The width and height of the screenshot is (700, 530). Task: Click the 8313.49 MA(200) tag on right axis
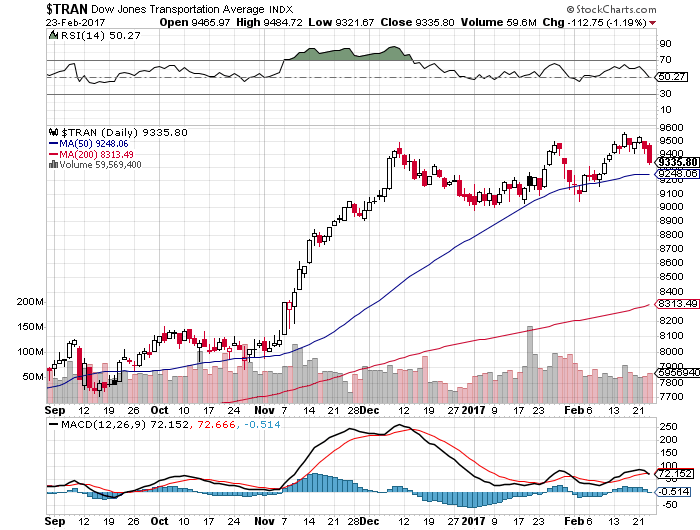click(678, 304)
